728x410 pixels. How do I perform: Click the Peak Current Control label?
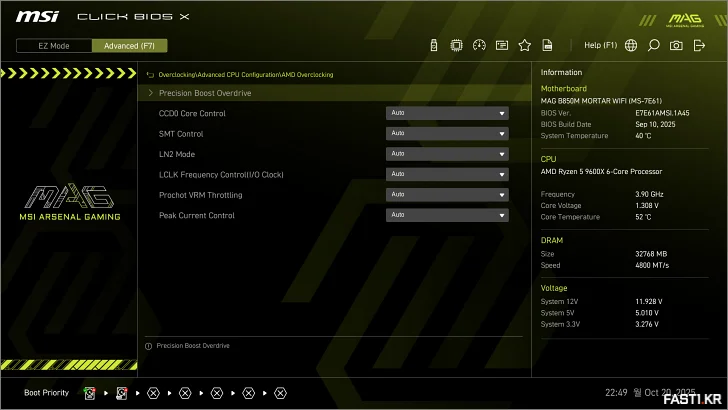(197, 215)
